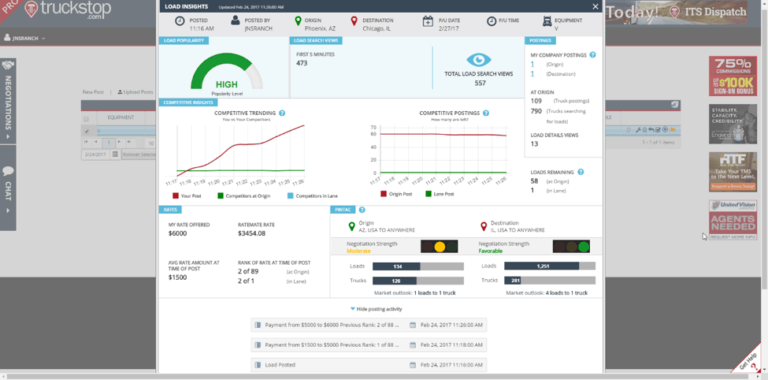
Task: Click the Posted clock icon in header
Action: (180, 21)
